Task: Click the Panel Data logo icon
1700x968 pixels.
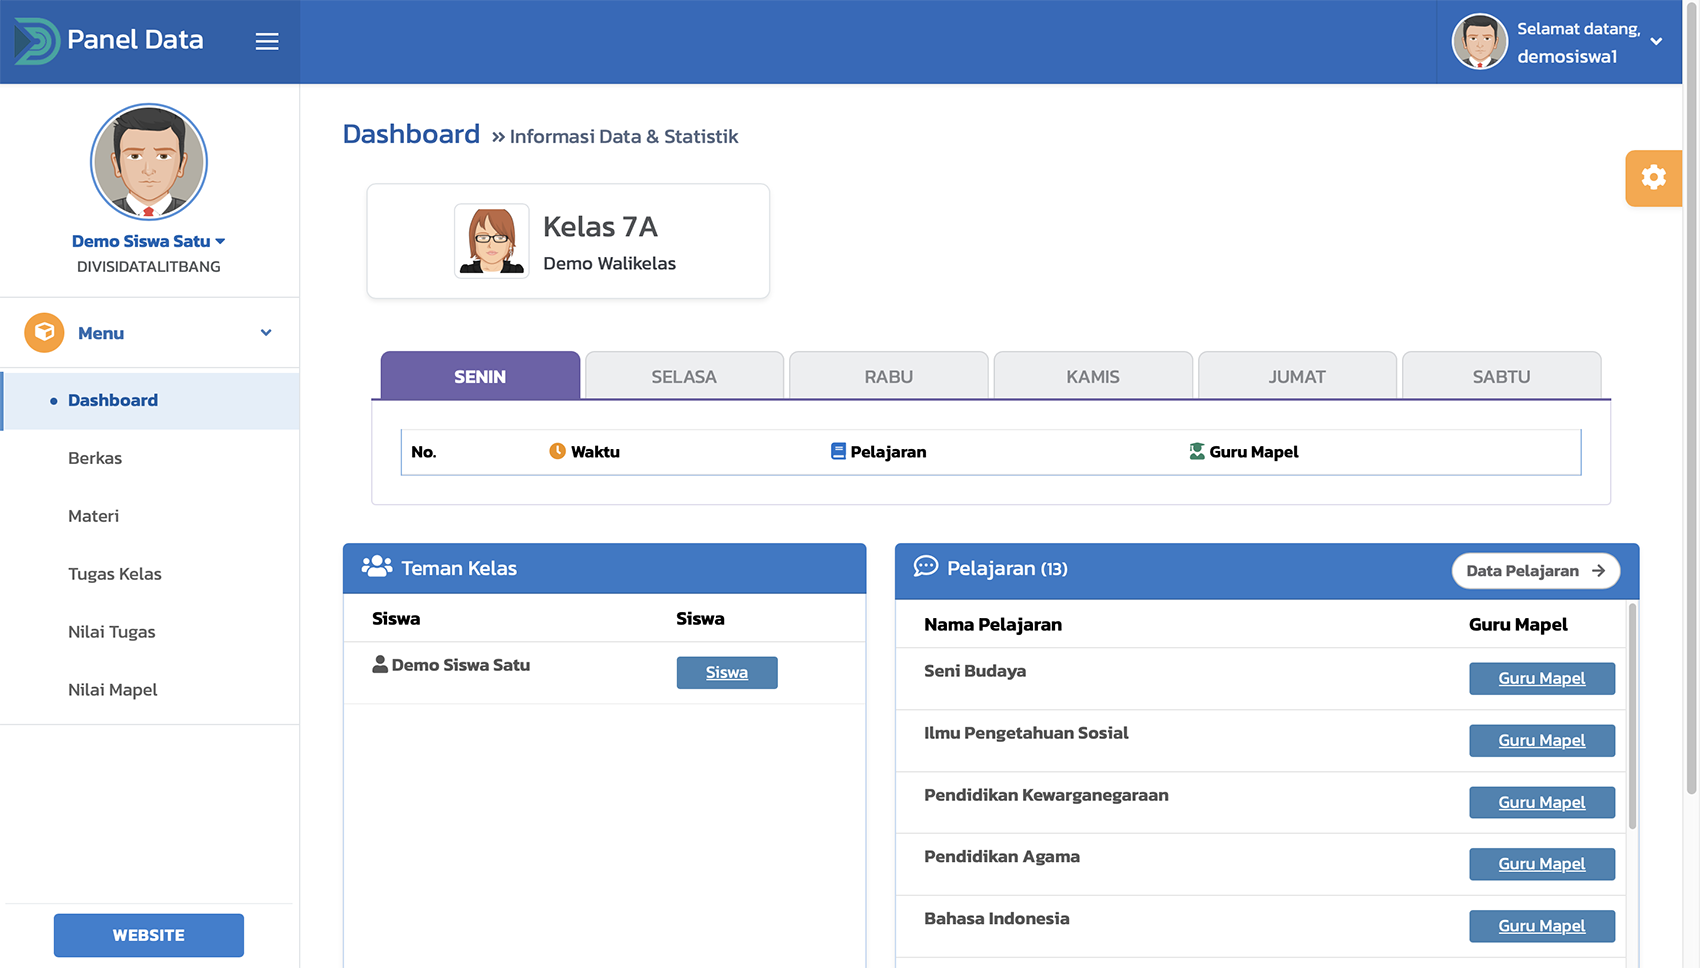Action: [36, 41]
